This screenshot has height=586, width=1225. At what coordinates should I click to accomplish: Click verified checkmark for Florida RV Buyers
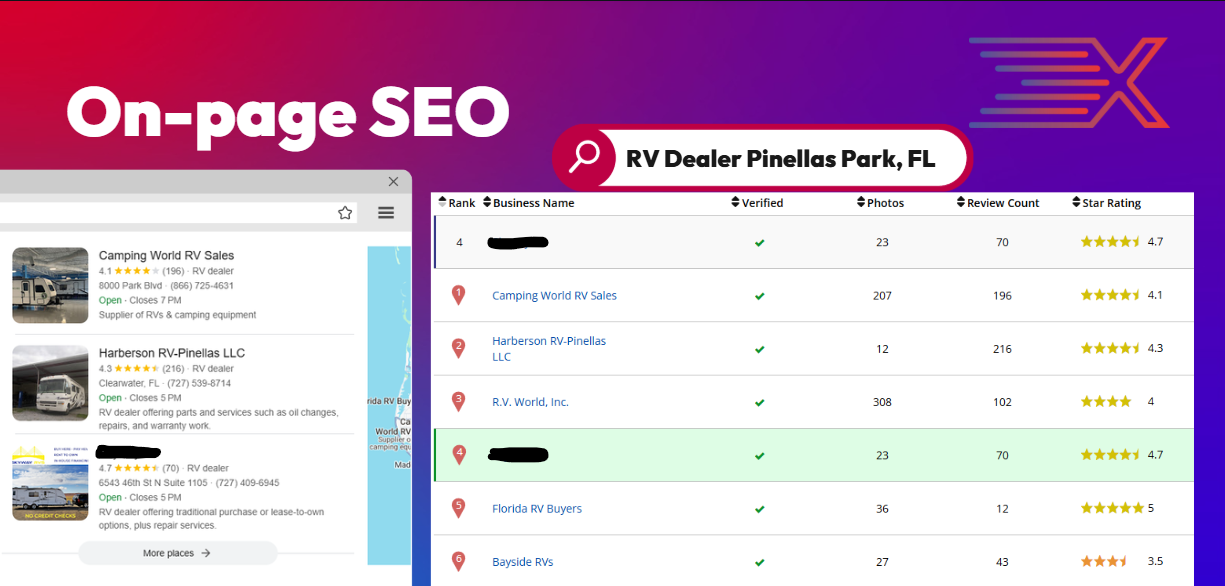[760, 509]
